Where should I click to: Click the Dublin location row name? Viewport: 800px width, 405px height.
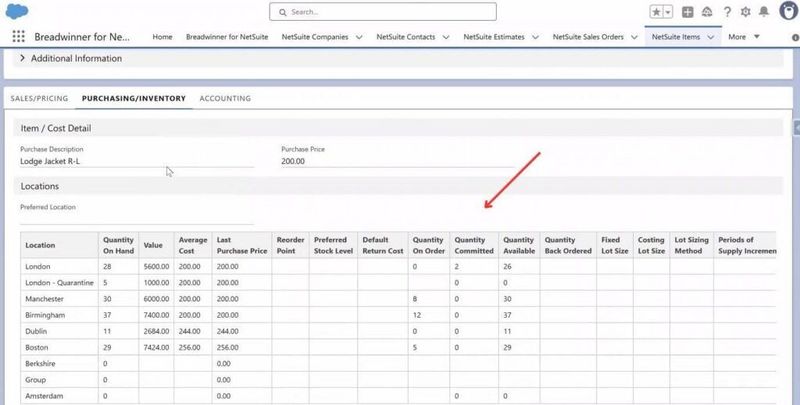pyautogui.click(x=36, y=331)
